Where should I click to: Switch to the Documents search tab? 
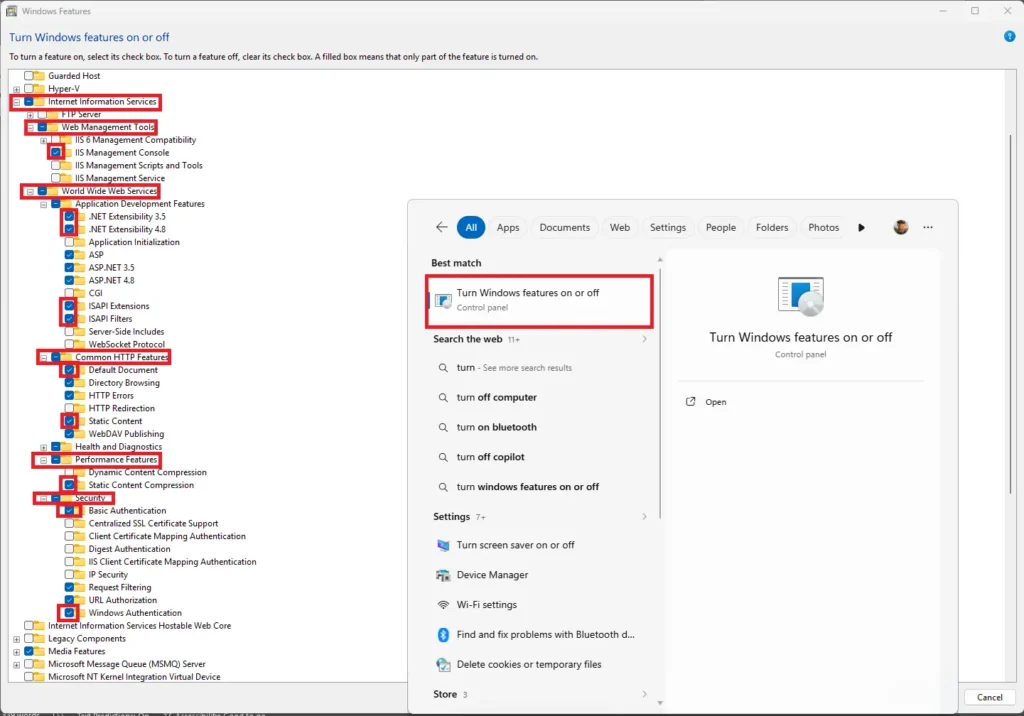click(x=564, y=227)
